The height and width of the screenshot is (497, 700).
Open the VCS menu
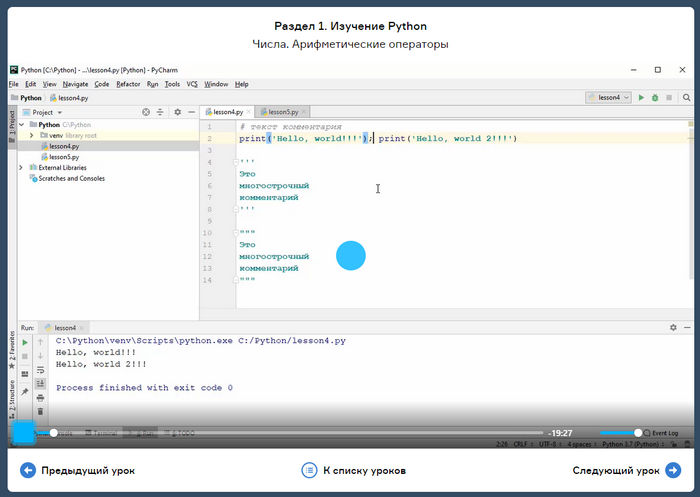(192, 84)
